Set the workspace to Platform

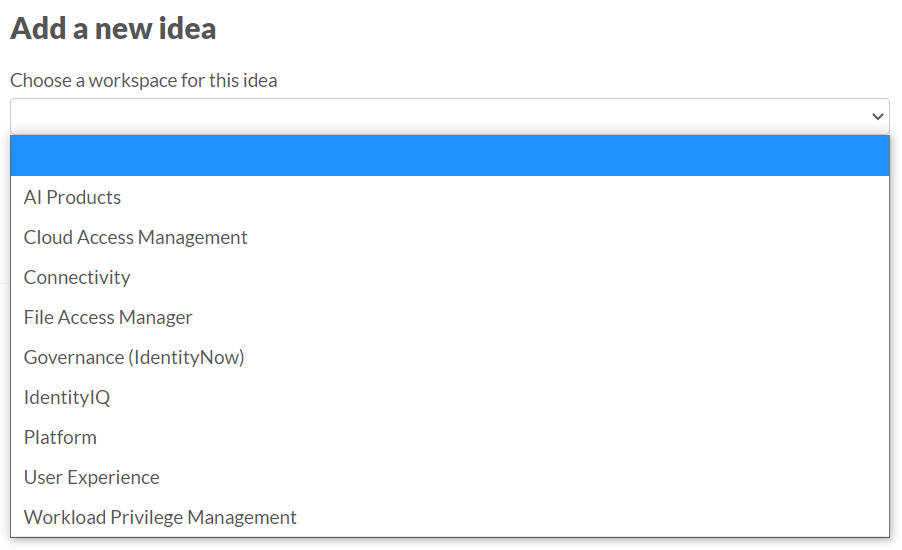[x=60, y=437]
